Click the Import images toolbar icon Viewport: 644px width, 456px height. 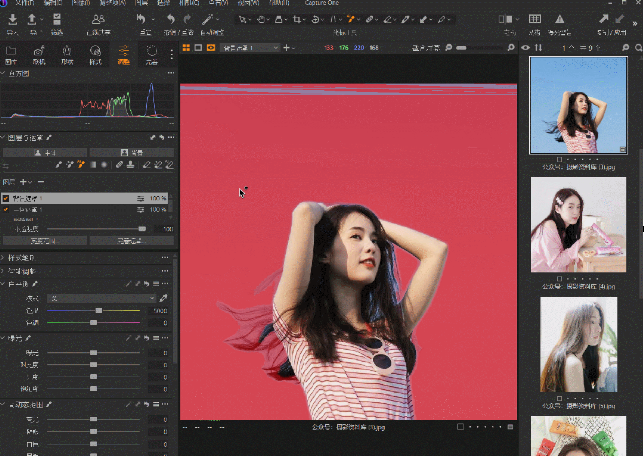tap(13, 20)
